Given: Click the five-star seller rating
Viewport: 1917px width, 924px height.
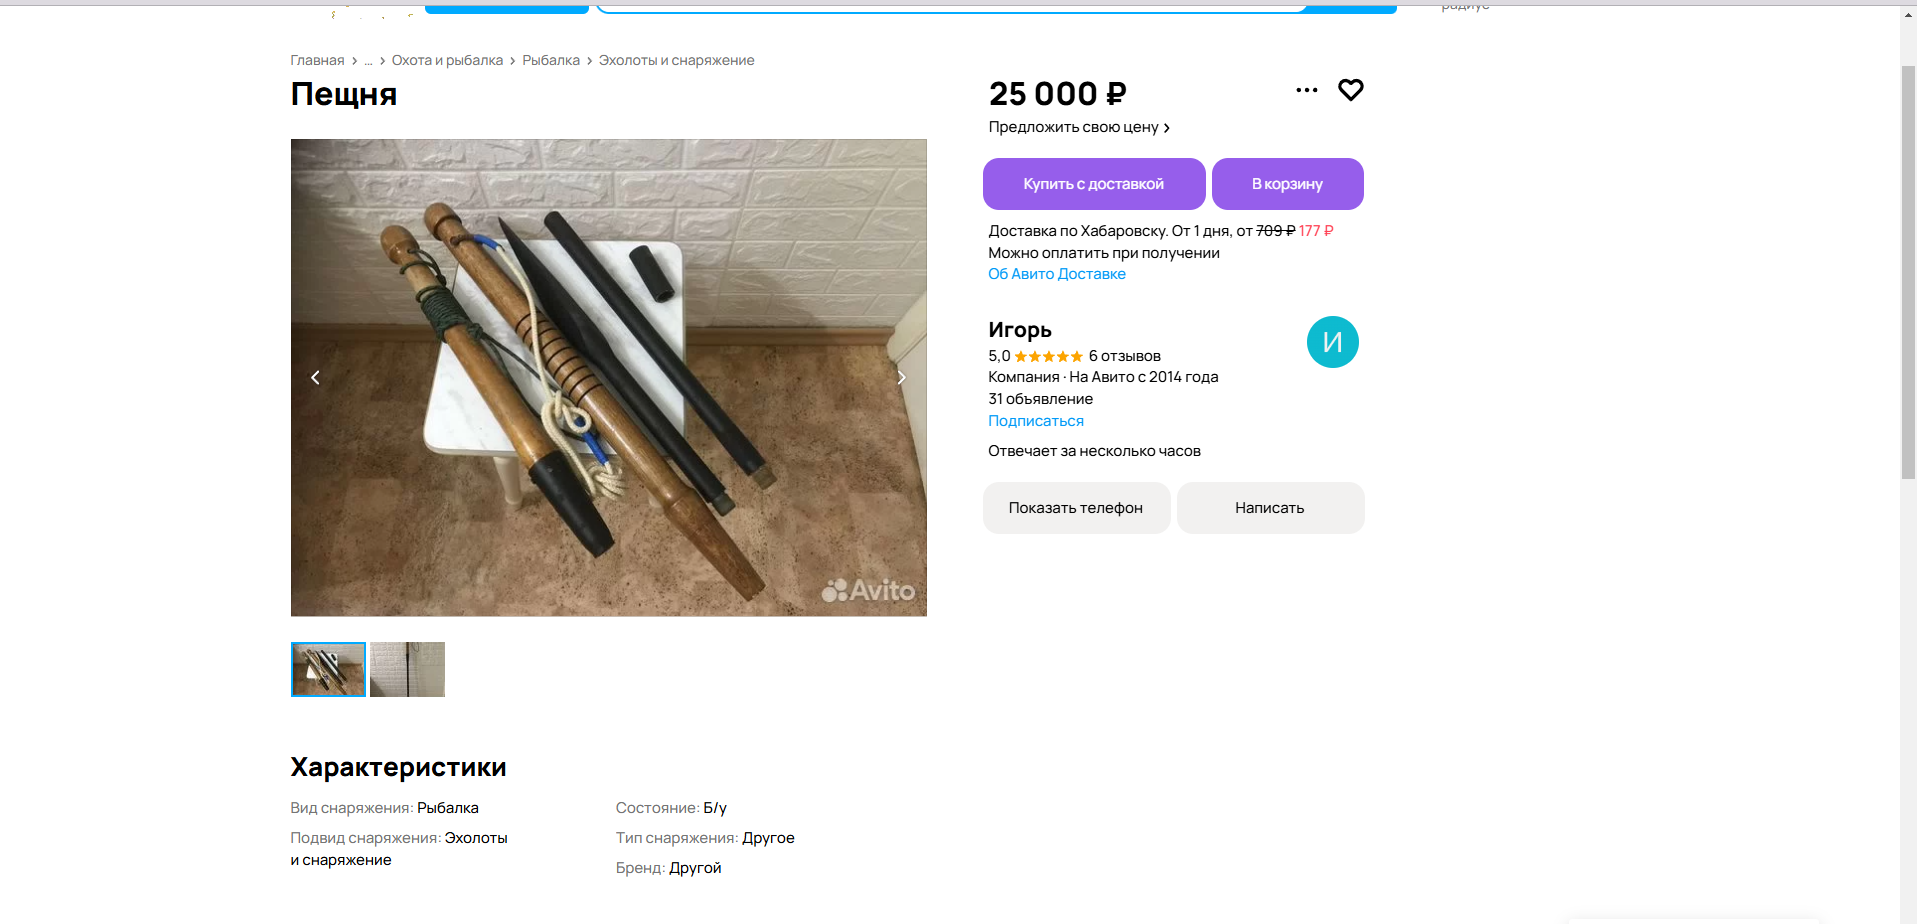Looking at the screenshot, I should [1048, 357].
